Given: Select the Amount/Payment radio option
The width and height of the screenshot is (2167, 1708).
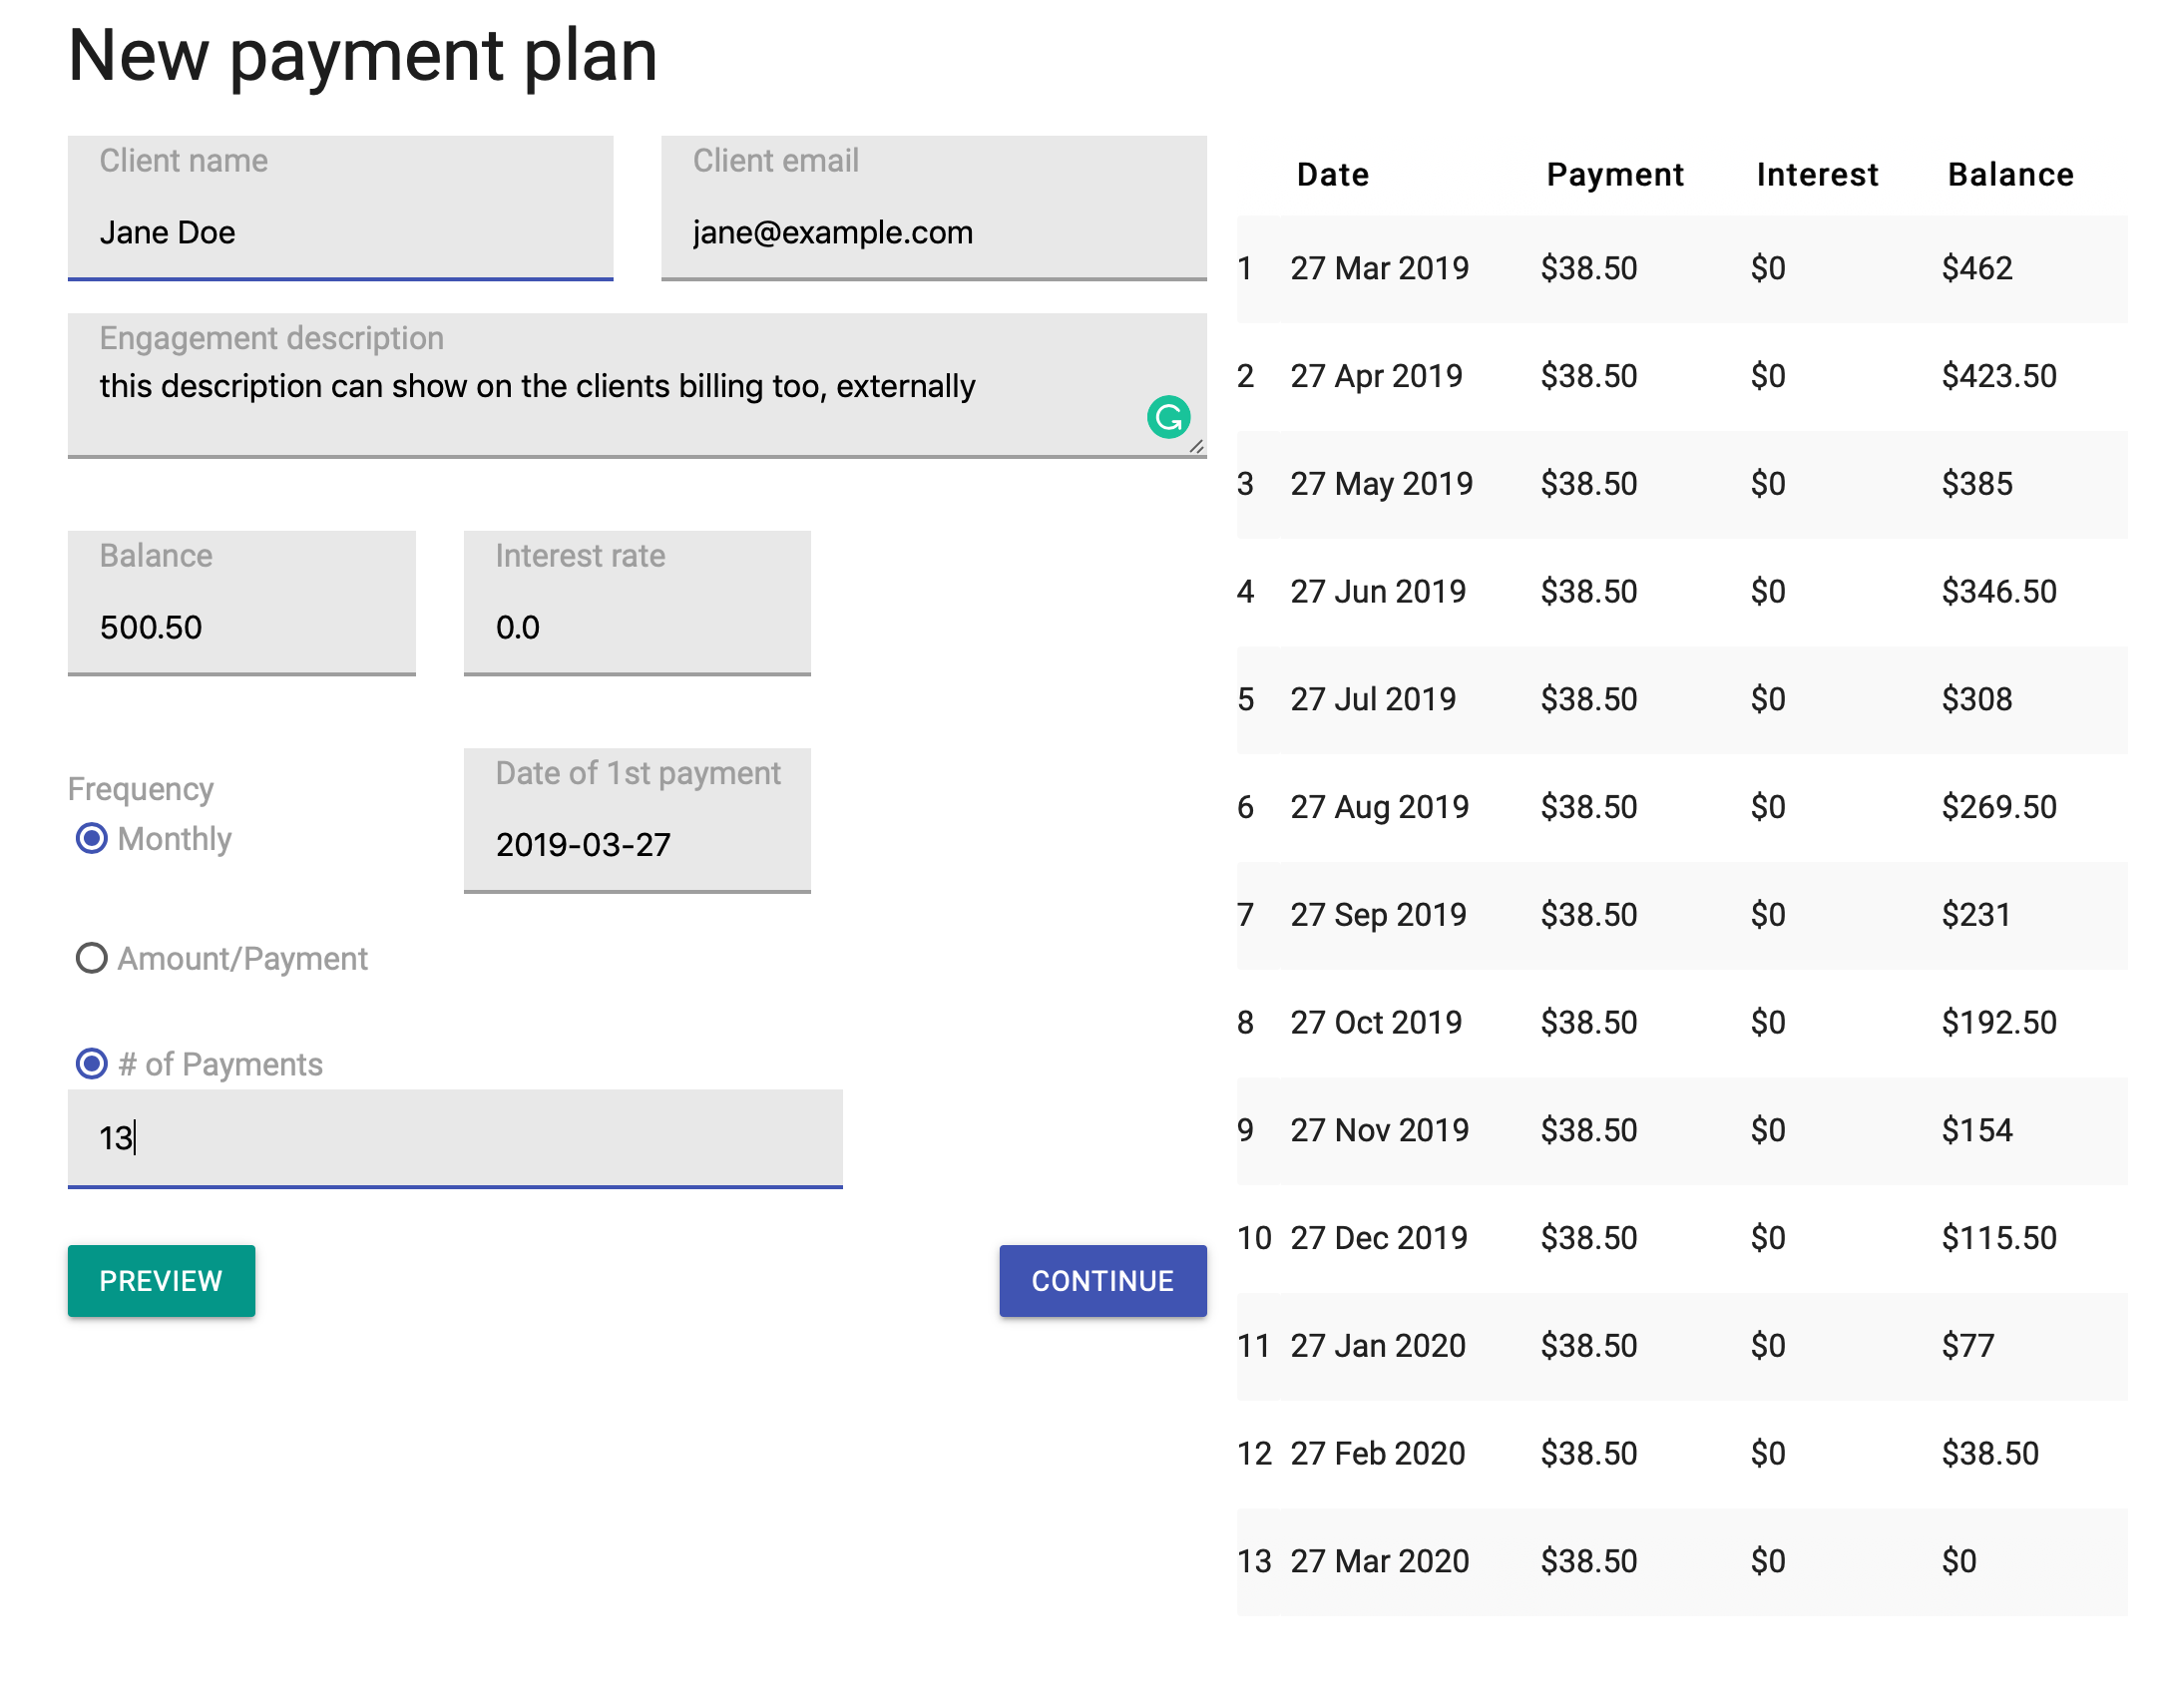Looking at the screenshot, I should 91,958.
